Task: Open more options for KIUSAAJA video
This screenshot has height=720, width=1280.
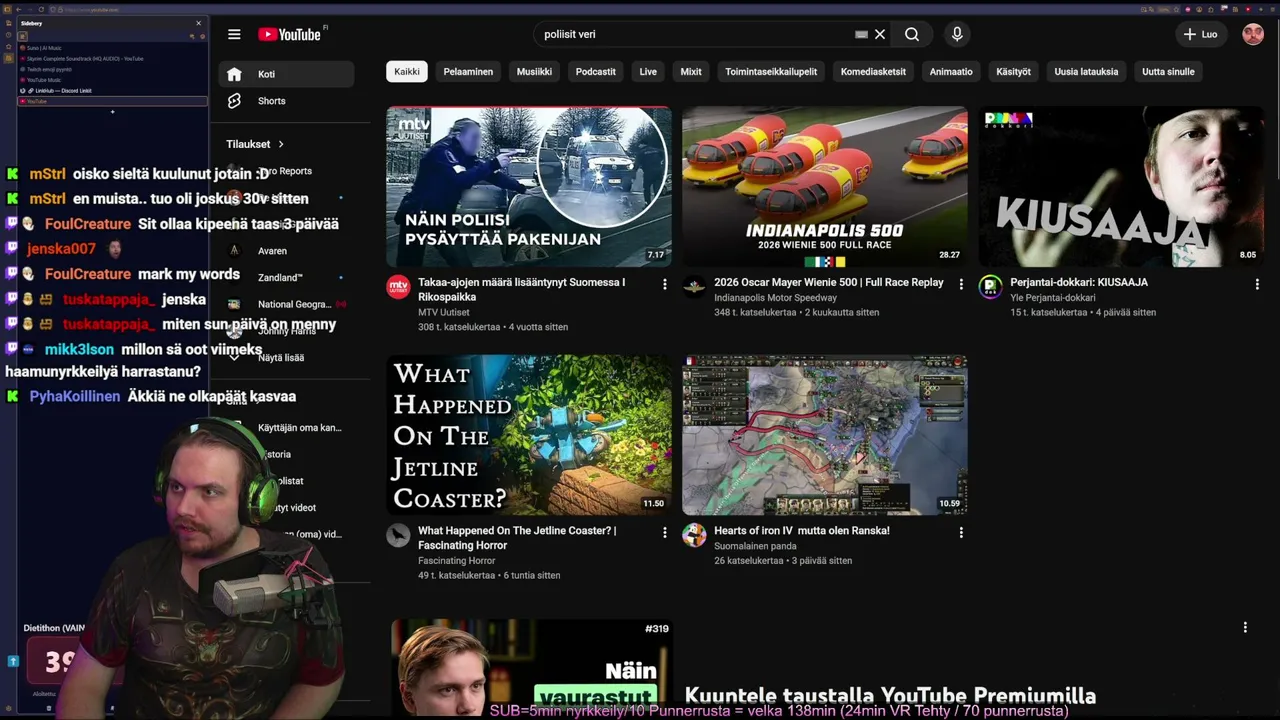Action: (x=1257, y=285)
